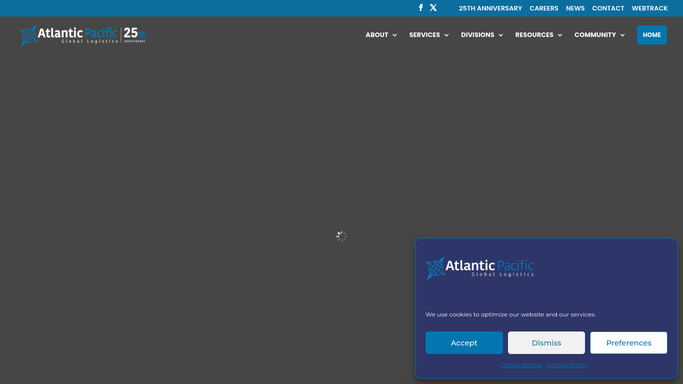The height and width of the screenshot is (384, 683).
Task: Click the Atlantic Pacific logo in cookie banner
Action: [x=480, y=268]
